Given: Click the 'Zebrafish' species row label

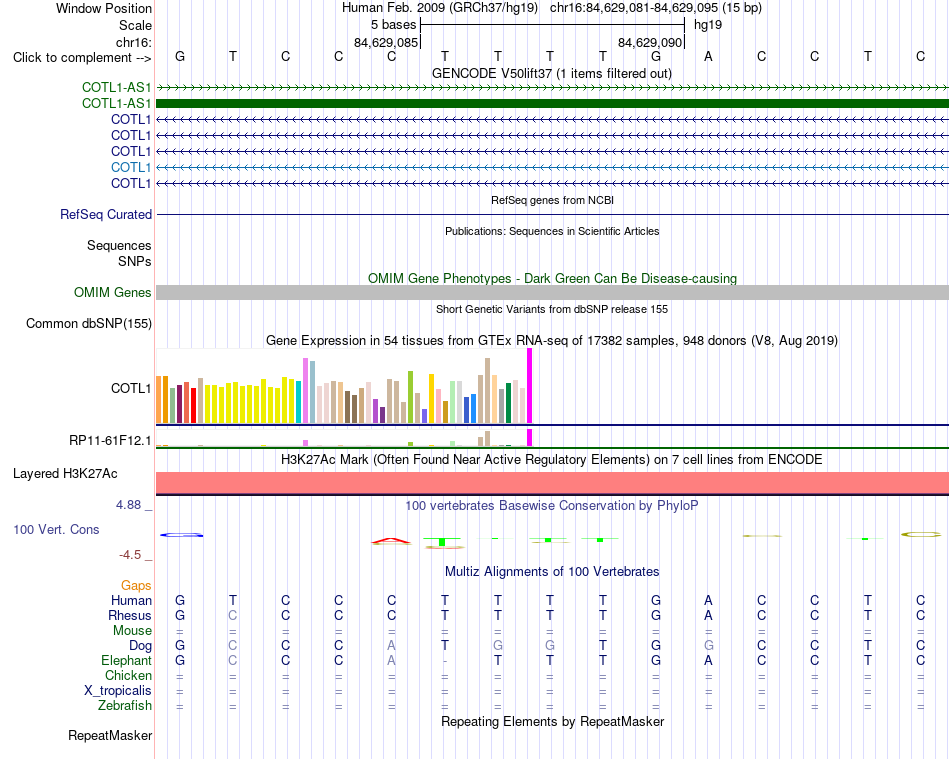Looking at the screenshot, I should (x=125, y=706).
